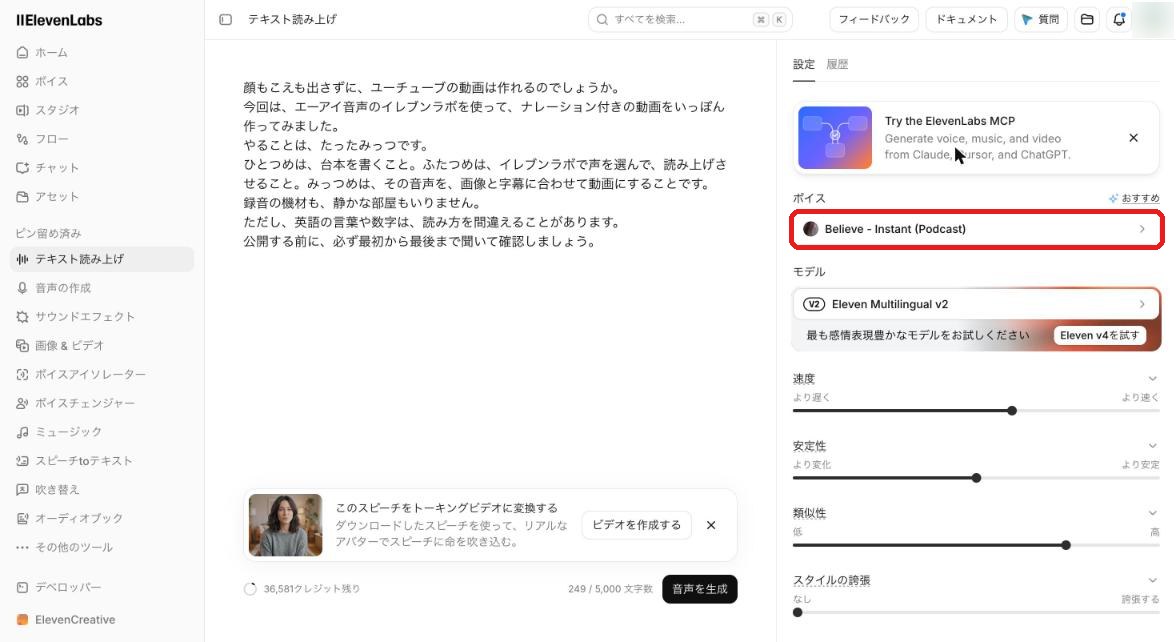Open the スピーチtoテキスト icon

pos(22,460)
